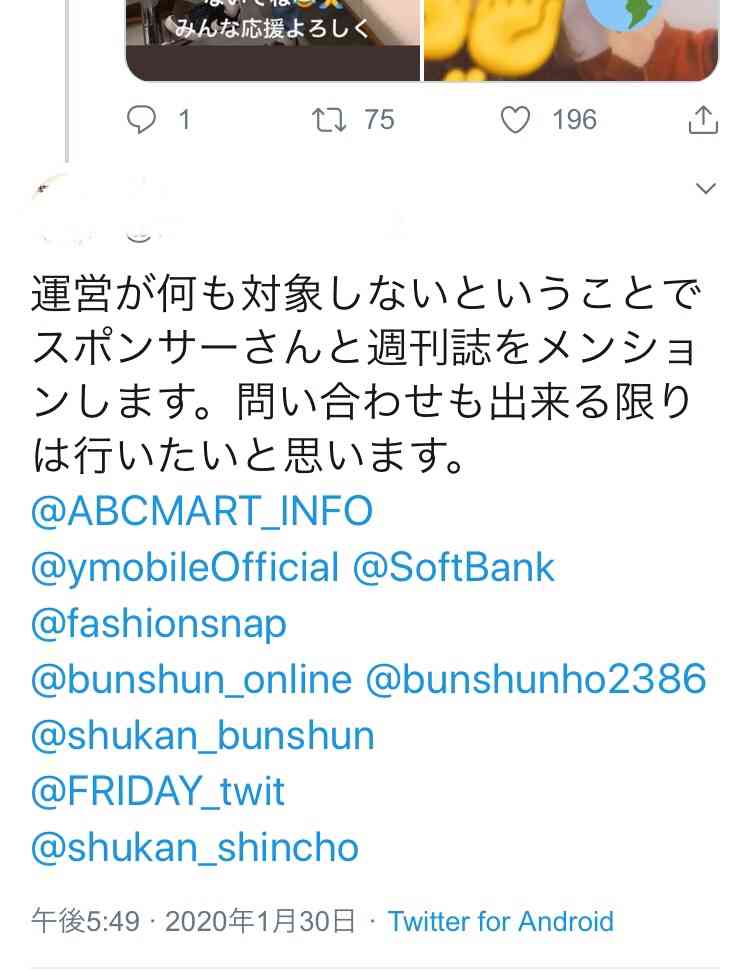
Task: Visit the @ymobileOfficial profile mention
Action: [x=185, y=567]
